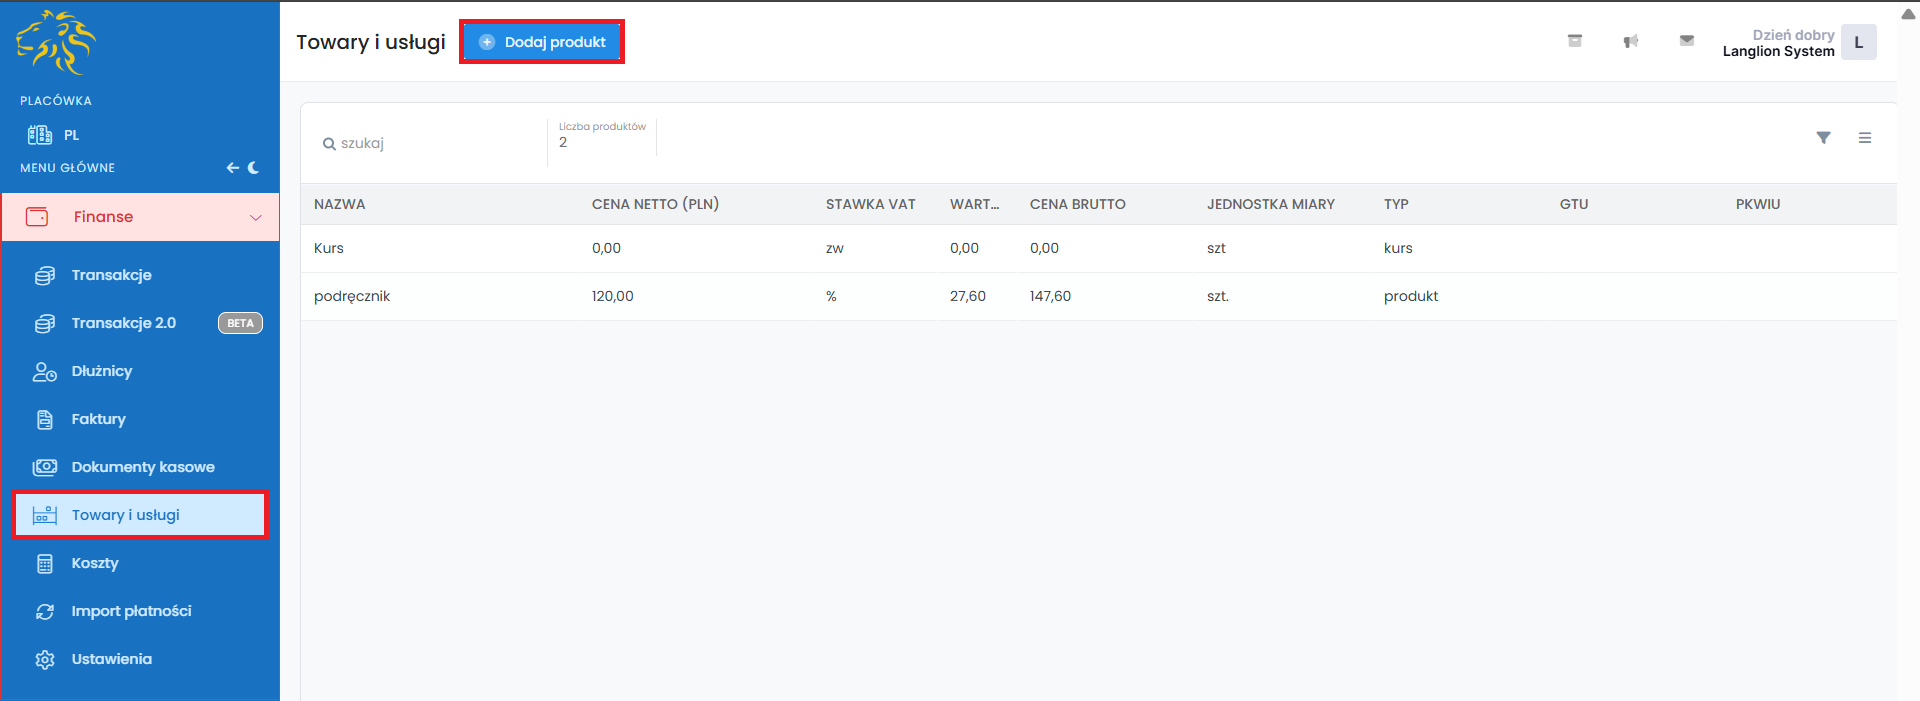Open Transakcje in the sidebar
The width and height of the screenshot is (1920, 701).
click(x=111, y=275)
